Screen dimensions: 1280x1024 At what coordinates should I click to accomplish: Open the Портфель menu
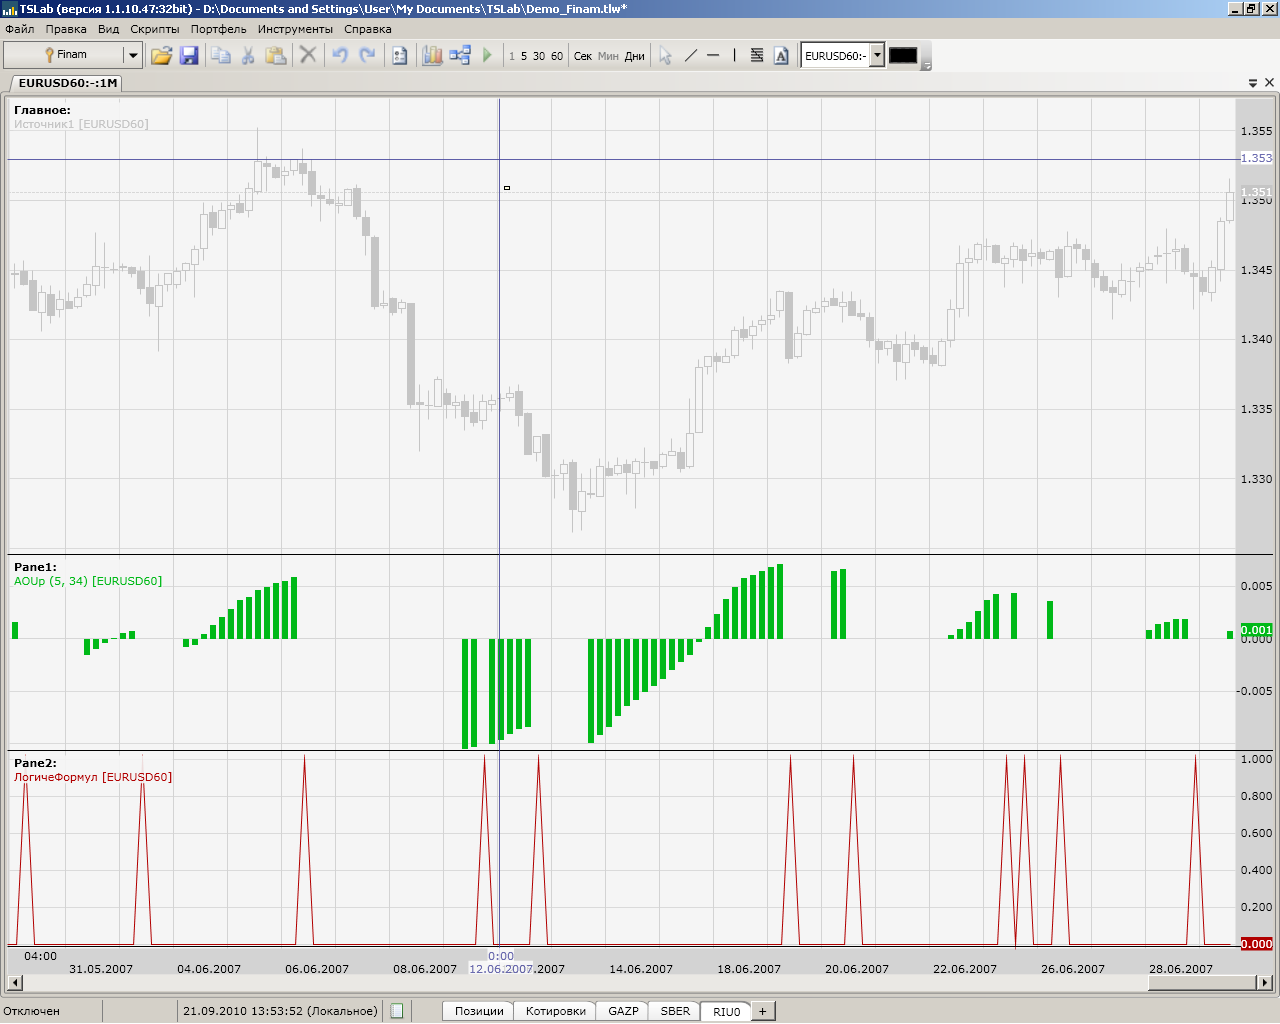click(219, 29)
